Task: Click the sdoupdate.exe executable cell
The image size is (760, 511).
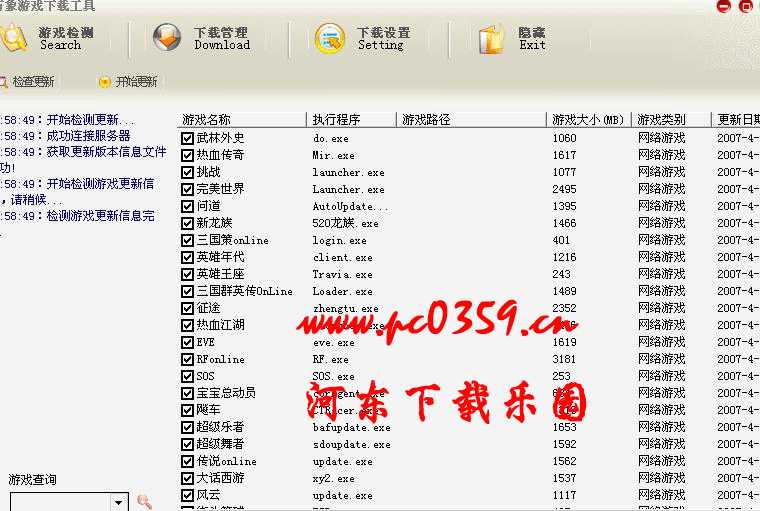Action: pyautogui.click(x=352, y=445)
